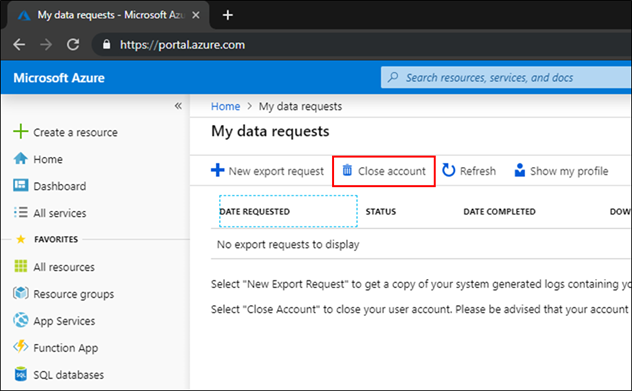Open the All services menu label

pos(60,213)
